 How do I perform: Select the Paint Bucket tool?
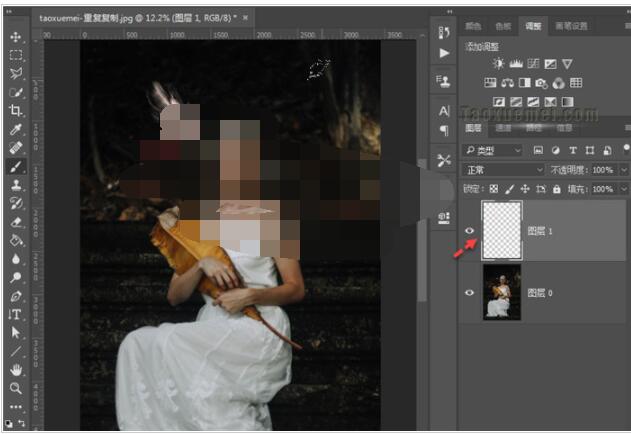[x=16, y=240]
